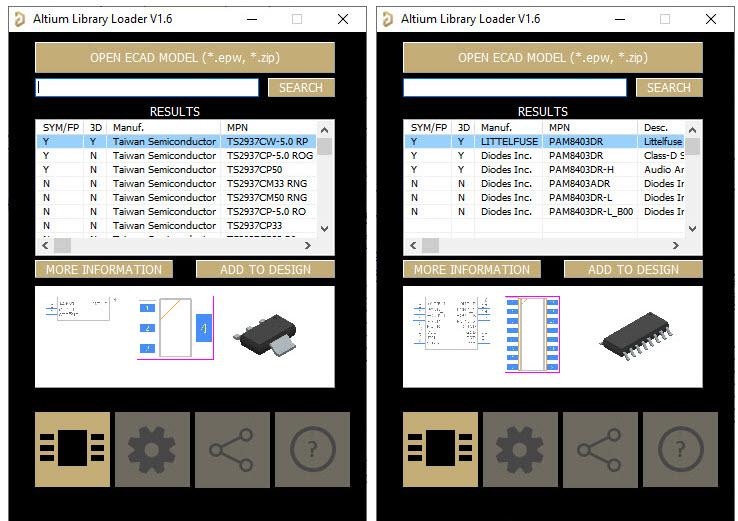
Task: Select the TS2937CP-5.0 ROG result row
Action: tap(176, 155)
